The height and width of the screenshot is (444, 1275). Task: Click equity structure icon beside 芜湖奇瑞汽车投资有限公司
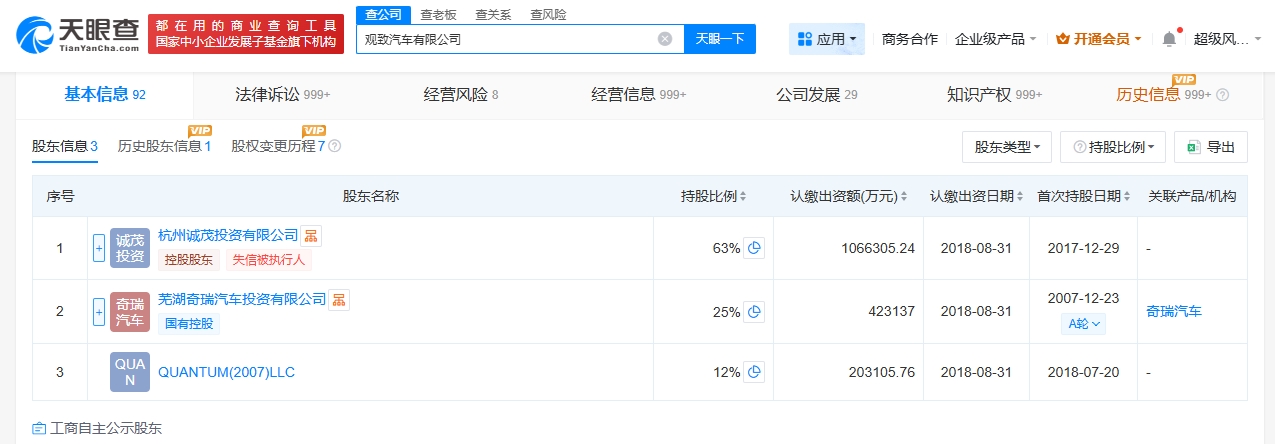tap(340, 299)
